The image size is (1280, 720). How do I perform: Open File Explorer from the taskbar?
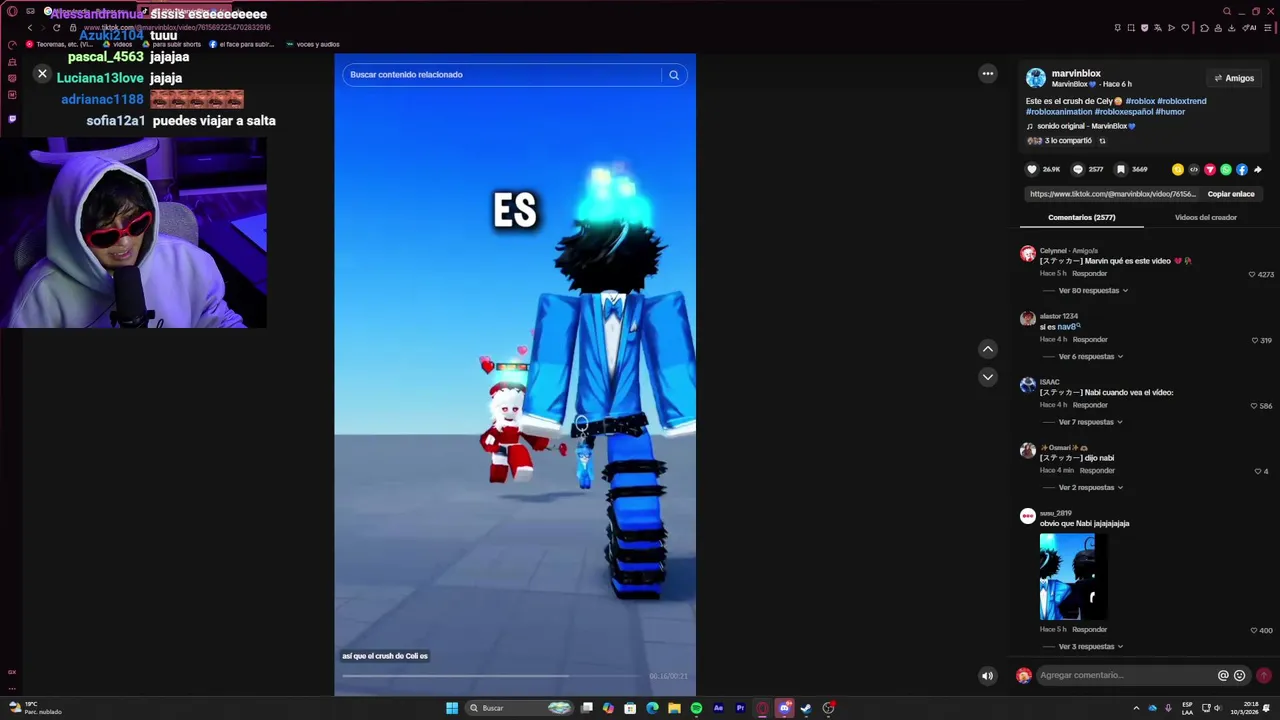point(674,708)
